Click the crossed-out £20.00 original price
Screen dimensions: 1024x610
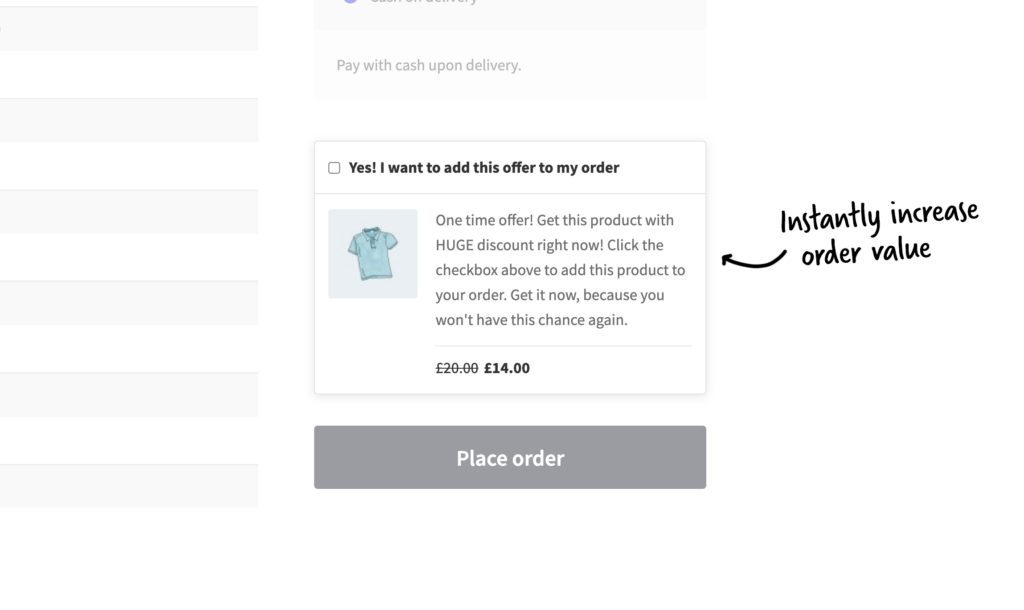click(457, 367)
